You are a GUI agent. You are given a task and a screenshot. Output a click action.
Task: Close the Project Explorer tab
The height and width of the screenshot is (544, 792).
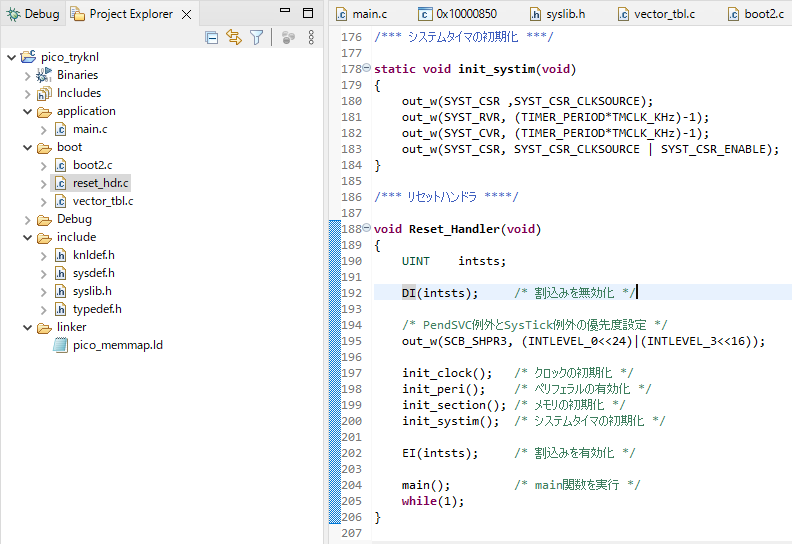point(185,14)
